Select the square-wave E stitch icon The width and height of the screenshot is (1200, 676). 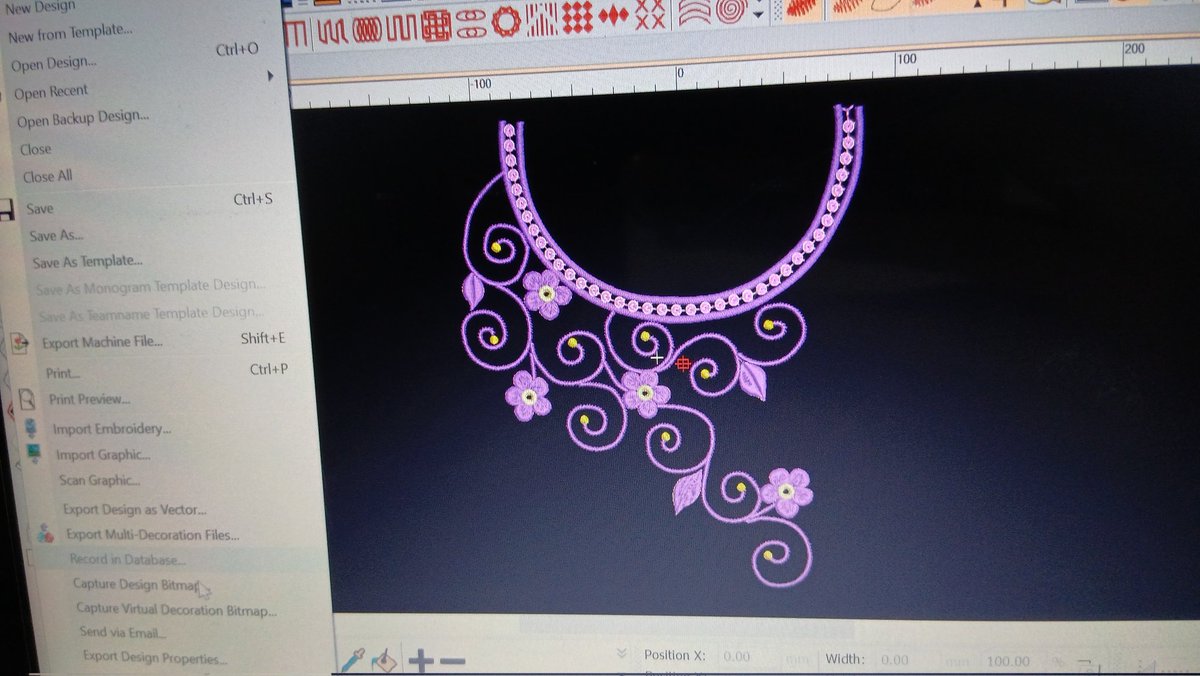(x=402, y=28)
